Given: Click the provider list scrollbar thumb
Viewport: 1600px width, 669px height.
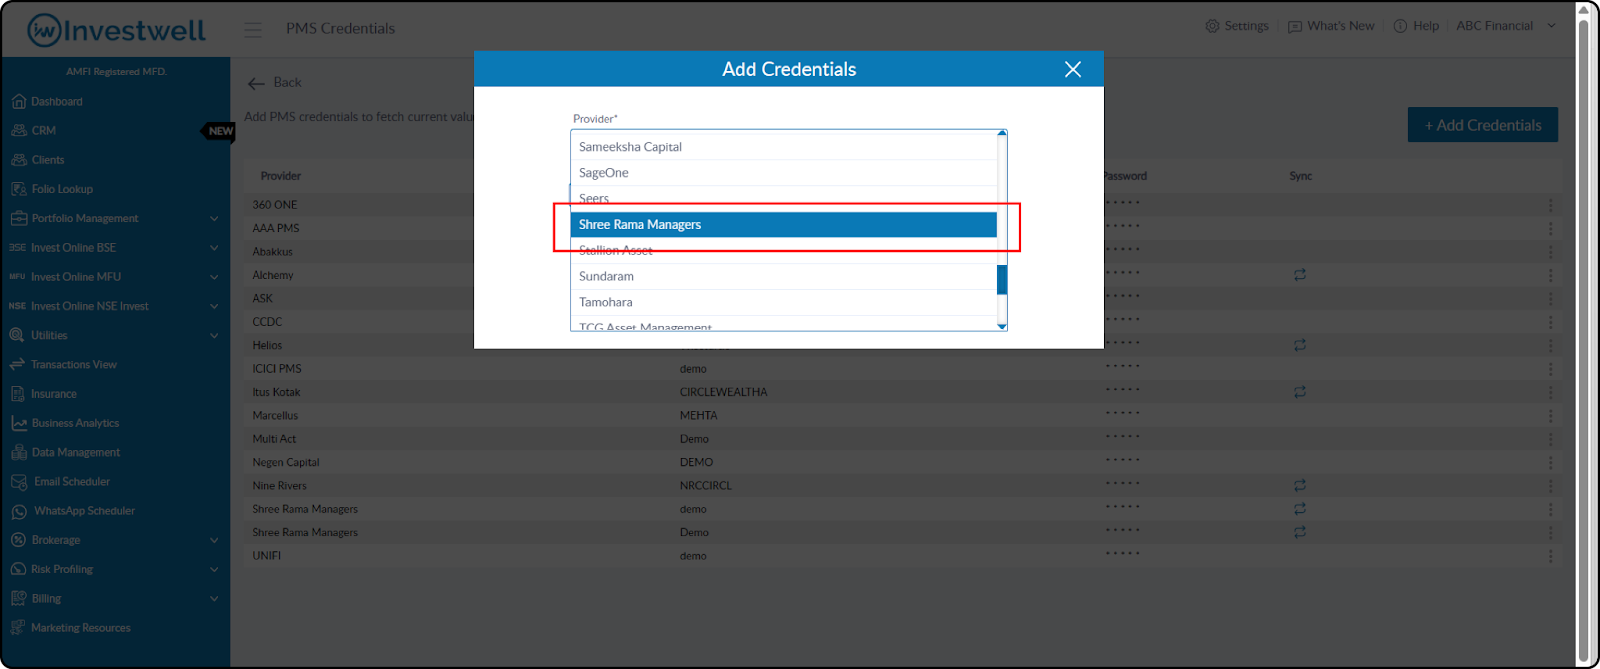Looking at the screenshot, I should coord(1002,280).
